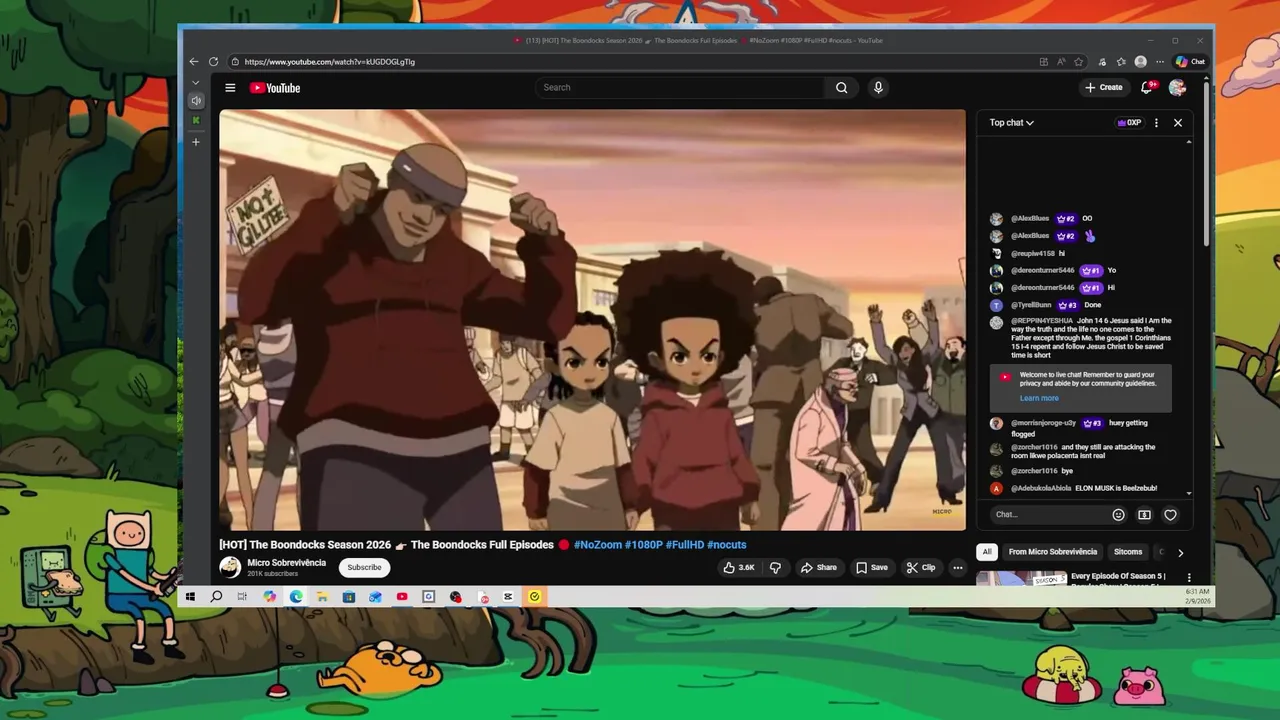Viewport: 1280px width, 720px height.
Task: Click the #FullHD hashtag link
Action: pyautogui.click(x=685, y=545)
